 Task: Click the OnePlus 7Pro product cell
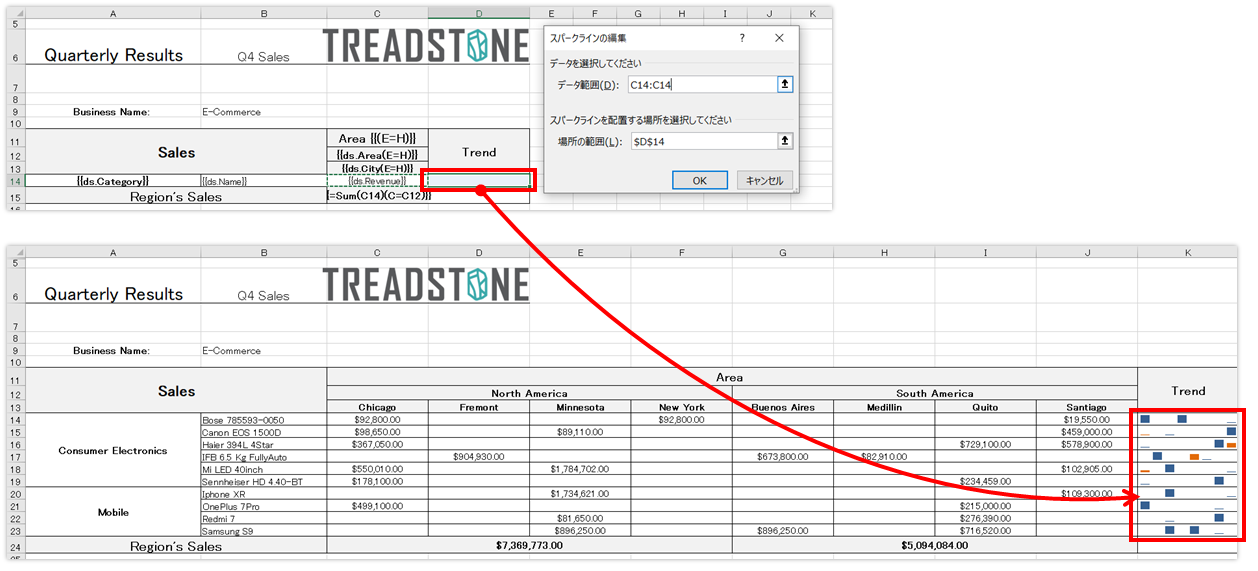[264, 506]
